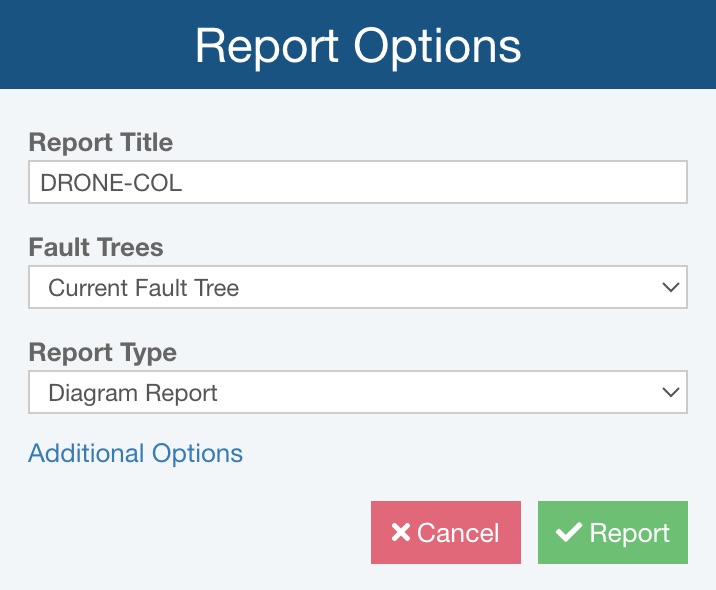Click the DRONE-COL text in title field
Viewport: 716px width, 590px height.
pyautogui.click(x=111, y=183)
